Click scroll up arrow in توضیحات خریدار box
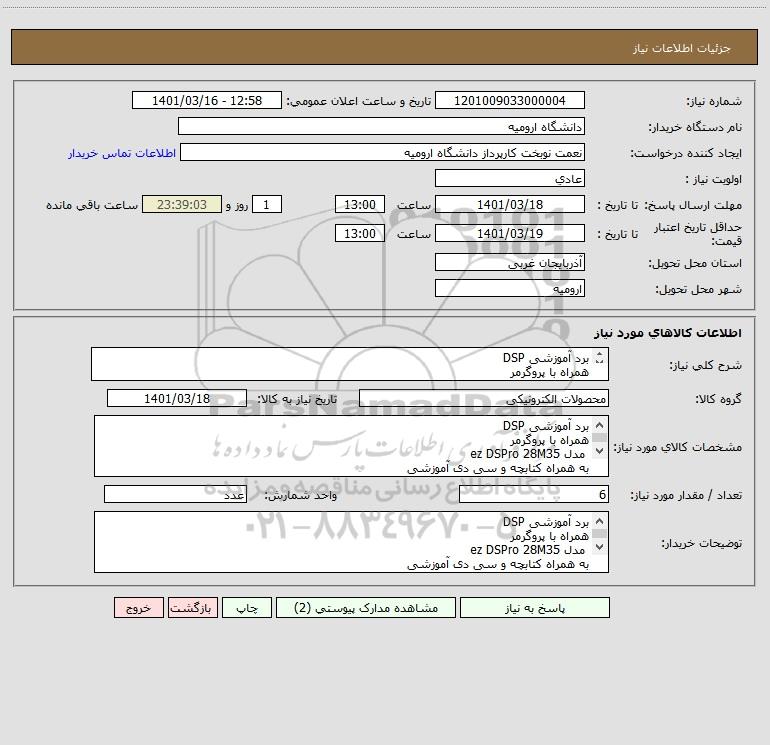770x745 pixels. 599,521
